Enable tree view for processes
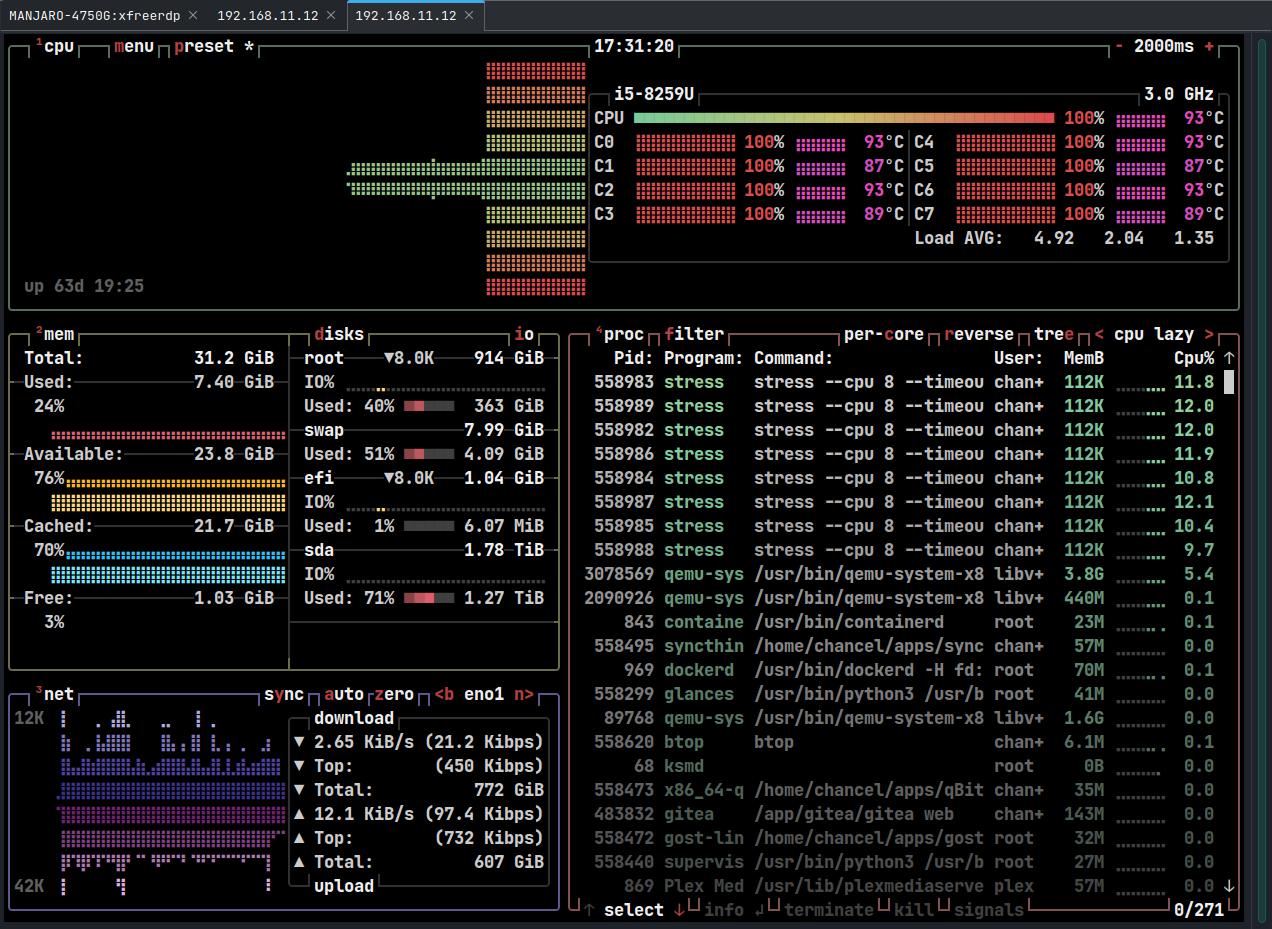Viewport: 1272px width, 929px height. tap(1054, 334)
